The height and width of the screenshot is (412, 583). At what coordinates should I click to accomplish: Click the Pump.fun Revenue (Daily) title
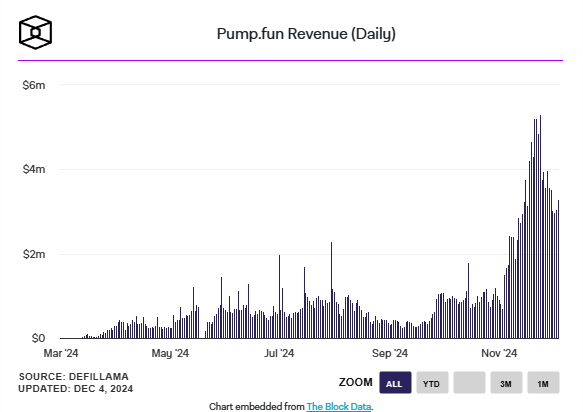pyautogui.click(x=306, y=34)
